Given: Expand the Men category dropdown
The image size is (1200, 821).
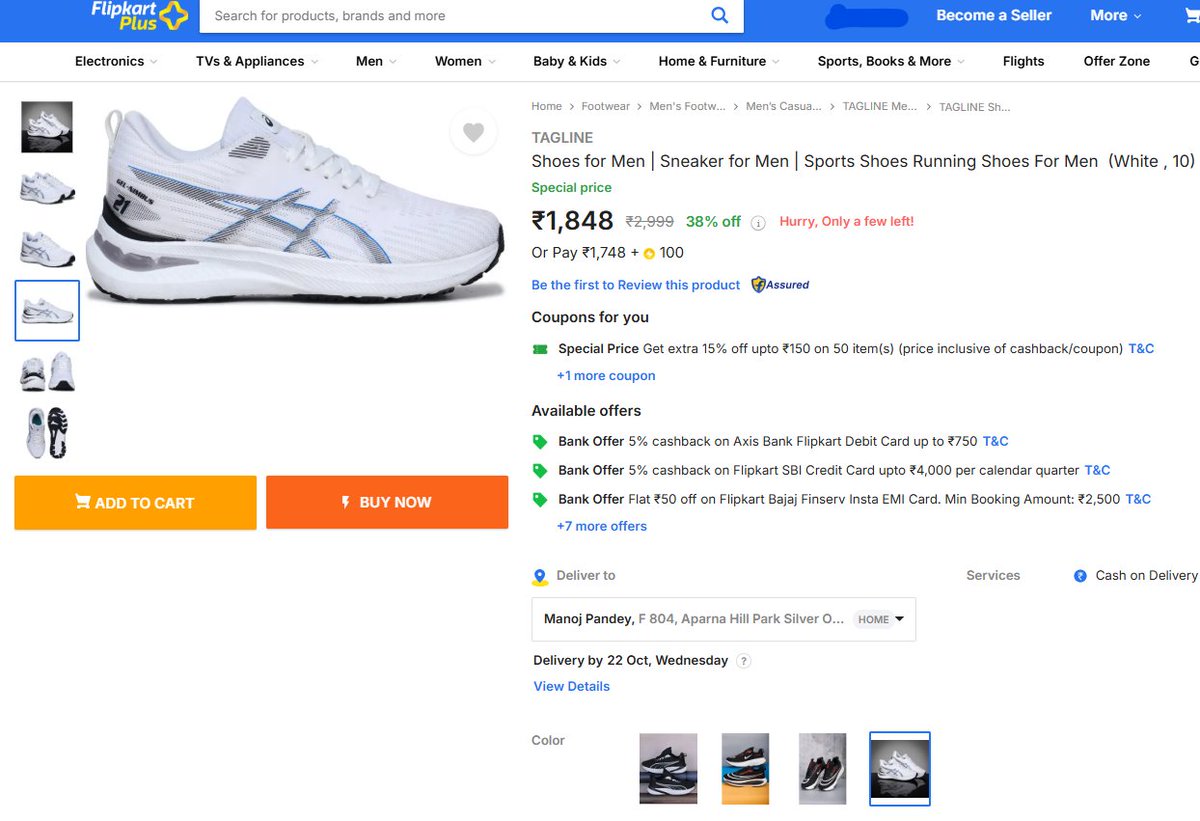Looking at the screenshot, I should 376,61.
